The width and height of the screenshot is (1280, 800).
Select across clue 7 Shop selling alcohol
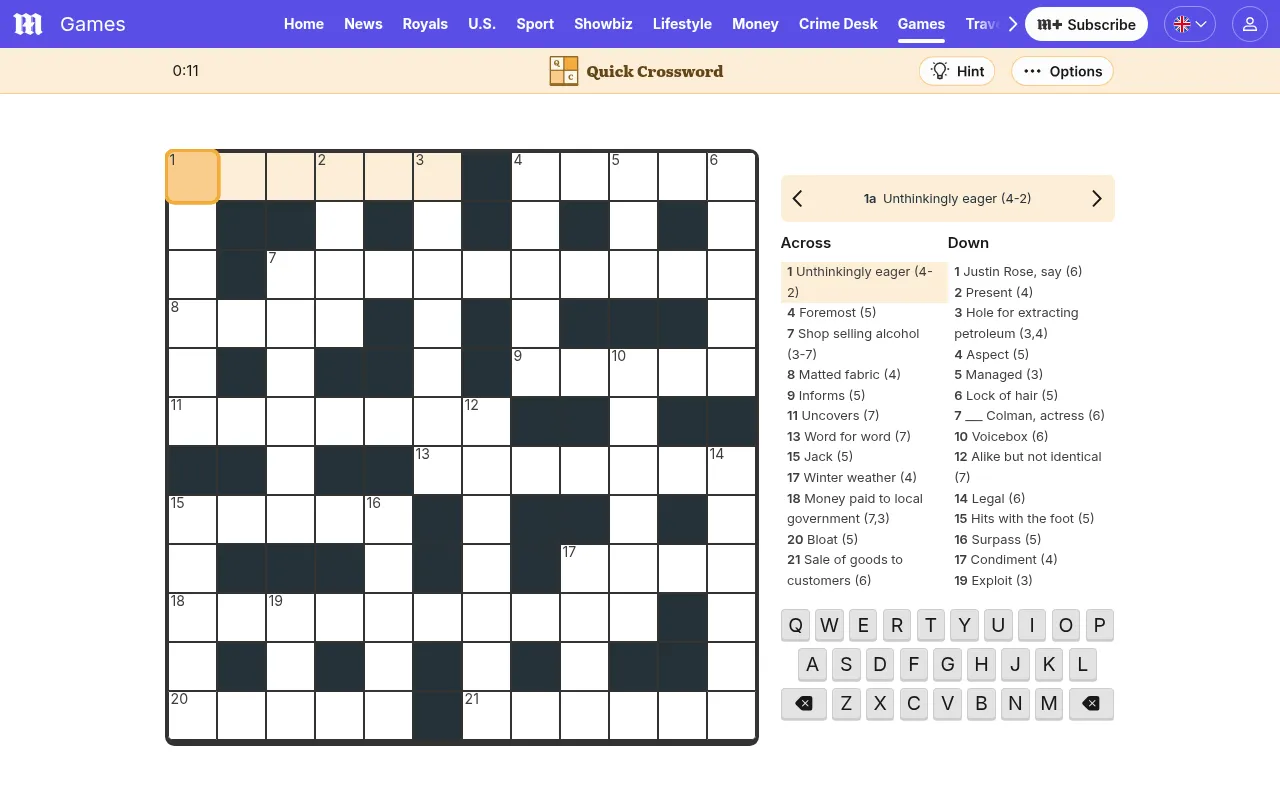coord(864,344)
